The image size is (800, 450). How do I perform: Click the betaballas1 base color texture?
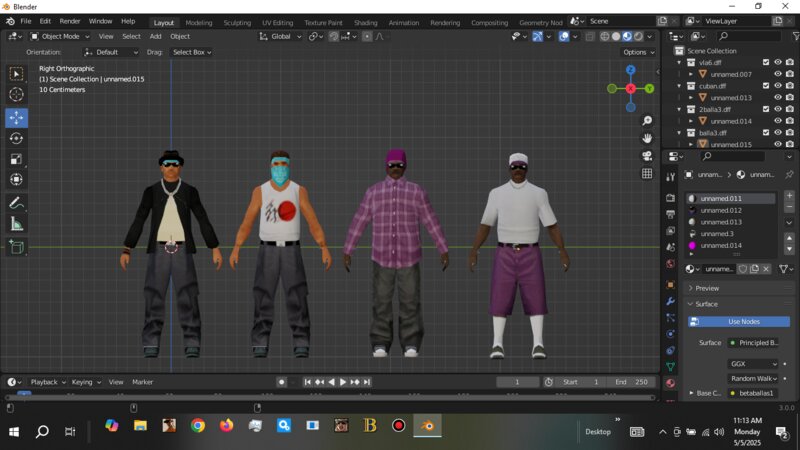(x=753, y=393)
